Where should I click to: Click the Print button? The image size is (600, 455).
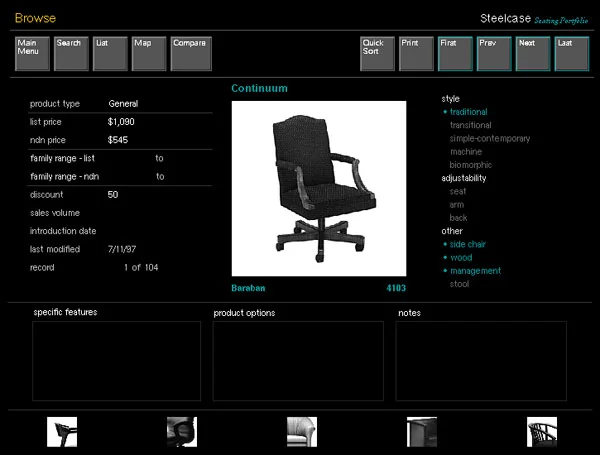[x=416, y=54]
